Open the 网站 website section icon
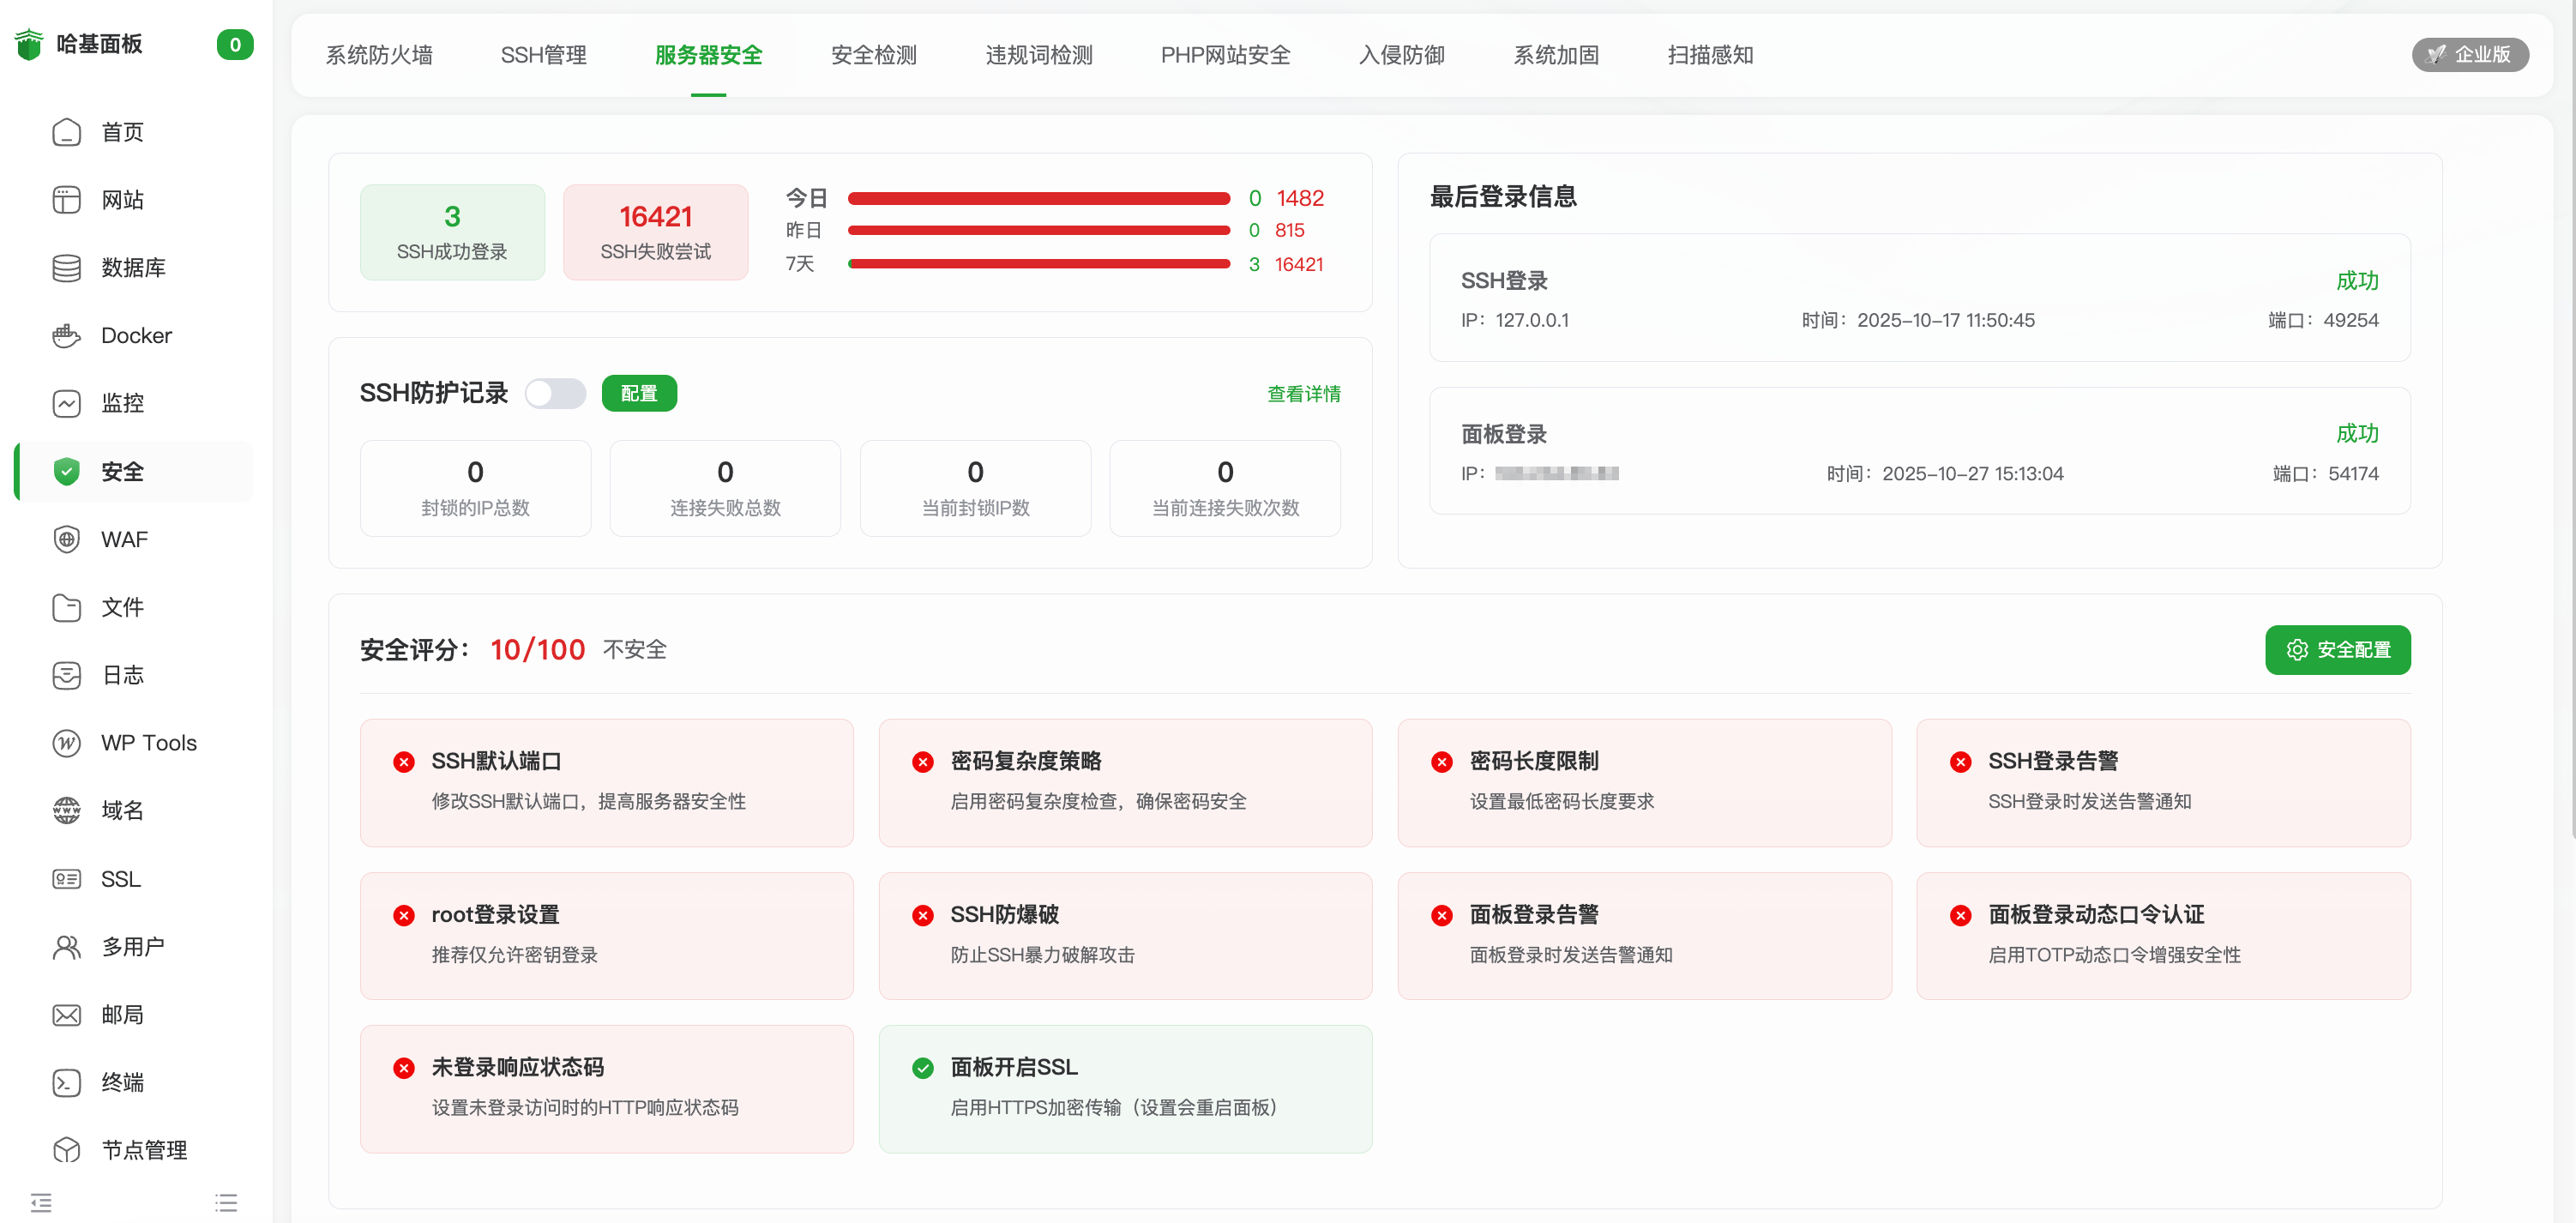2576x1223 pixels. click(x=66, y=199)
